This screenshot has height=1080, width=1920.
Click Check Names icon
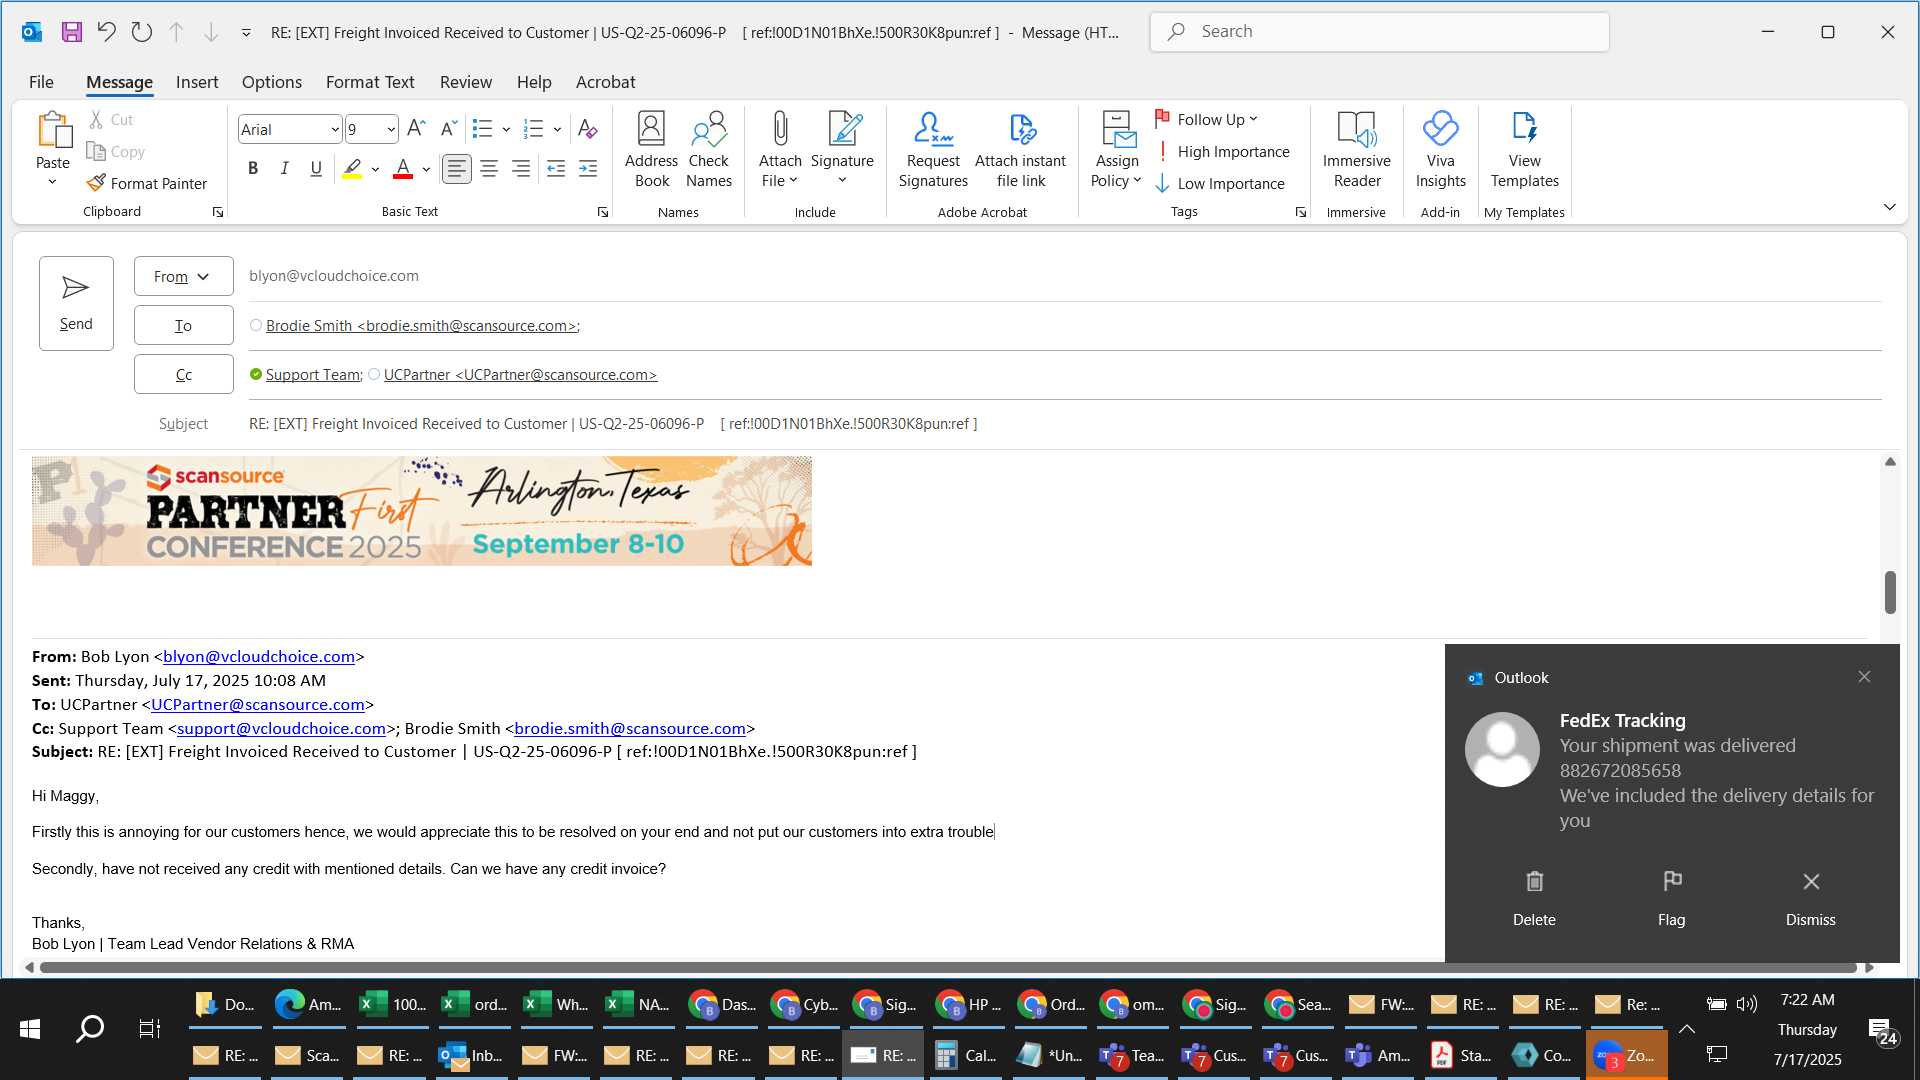[x=709, y=150]
